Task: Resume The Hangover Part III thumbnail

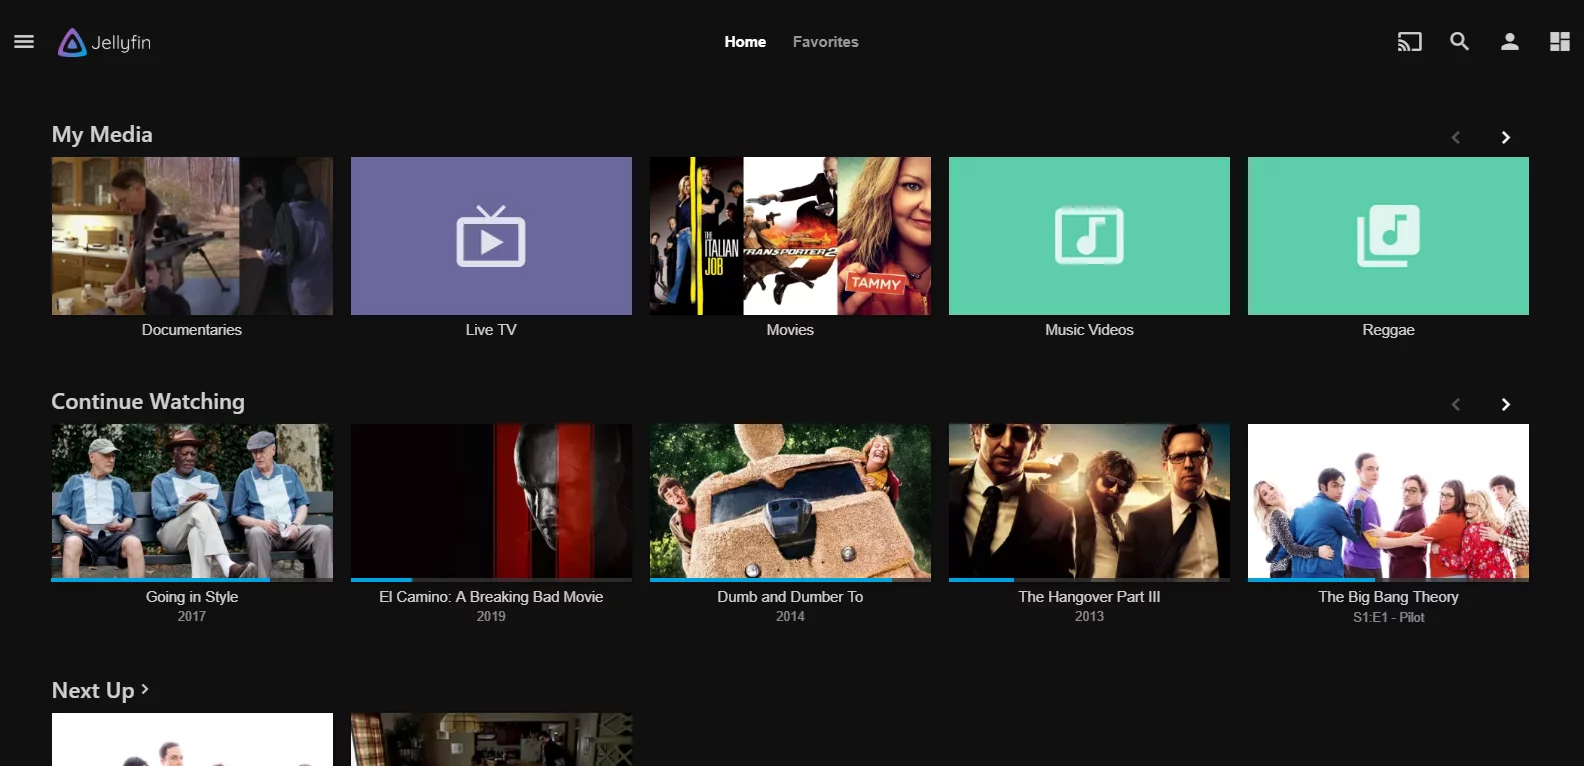Action: click(1089, 501)
